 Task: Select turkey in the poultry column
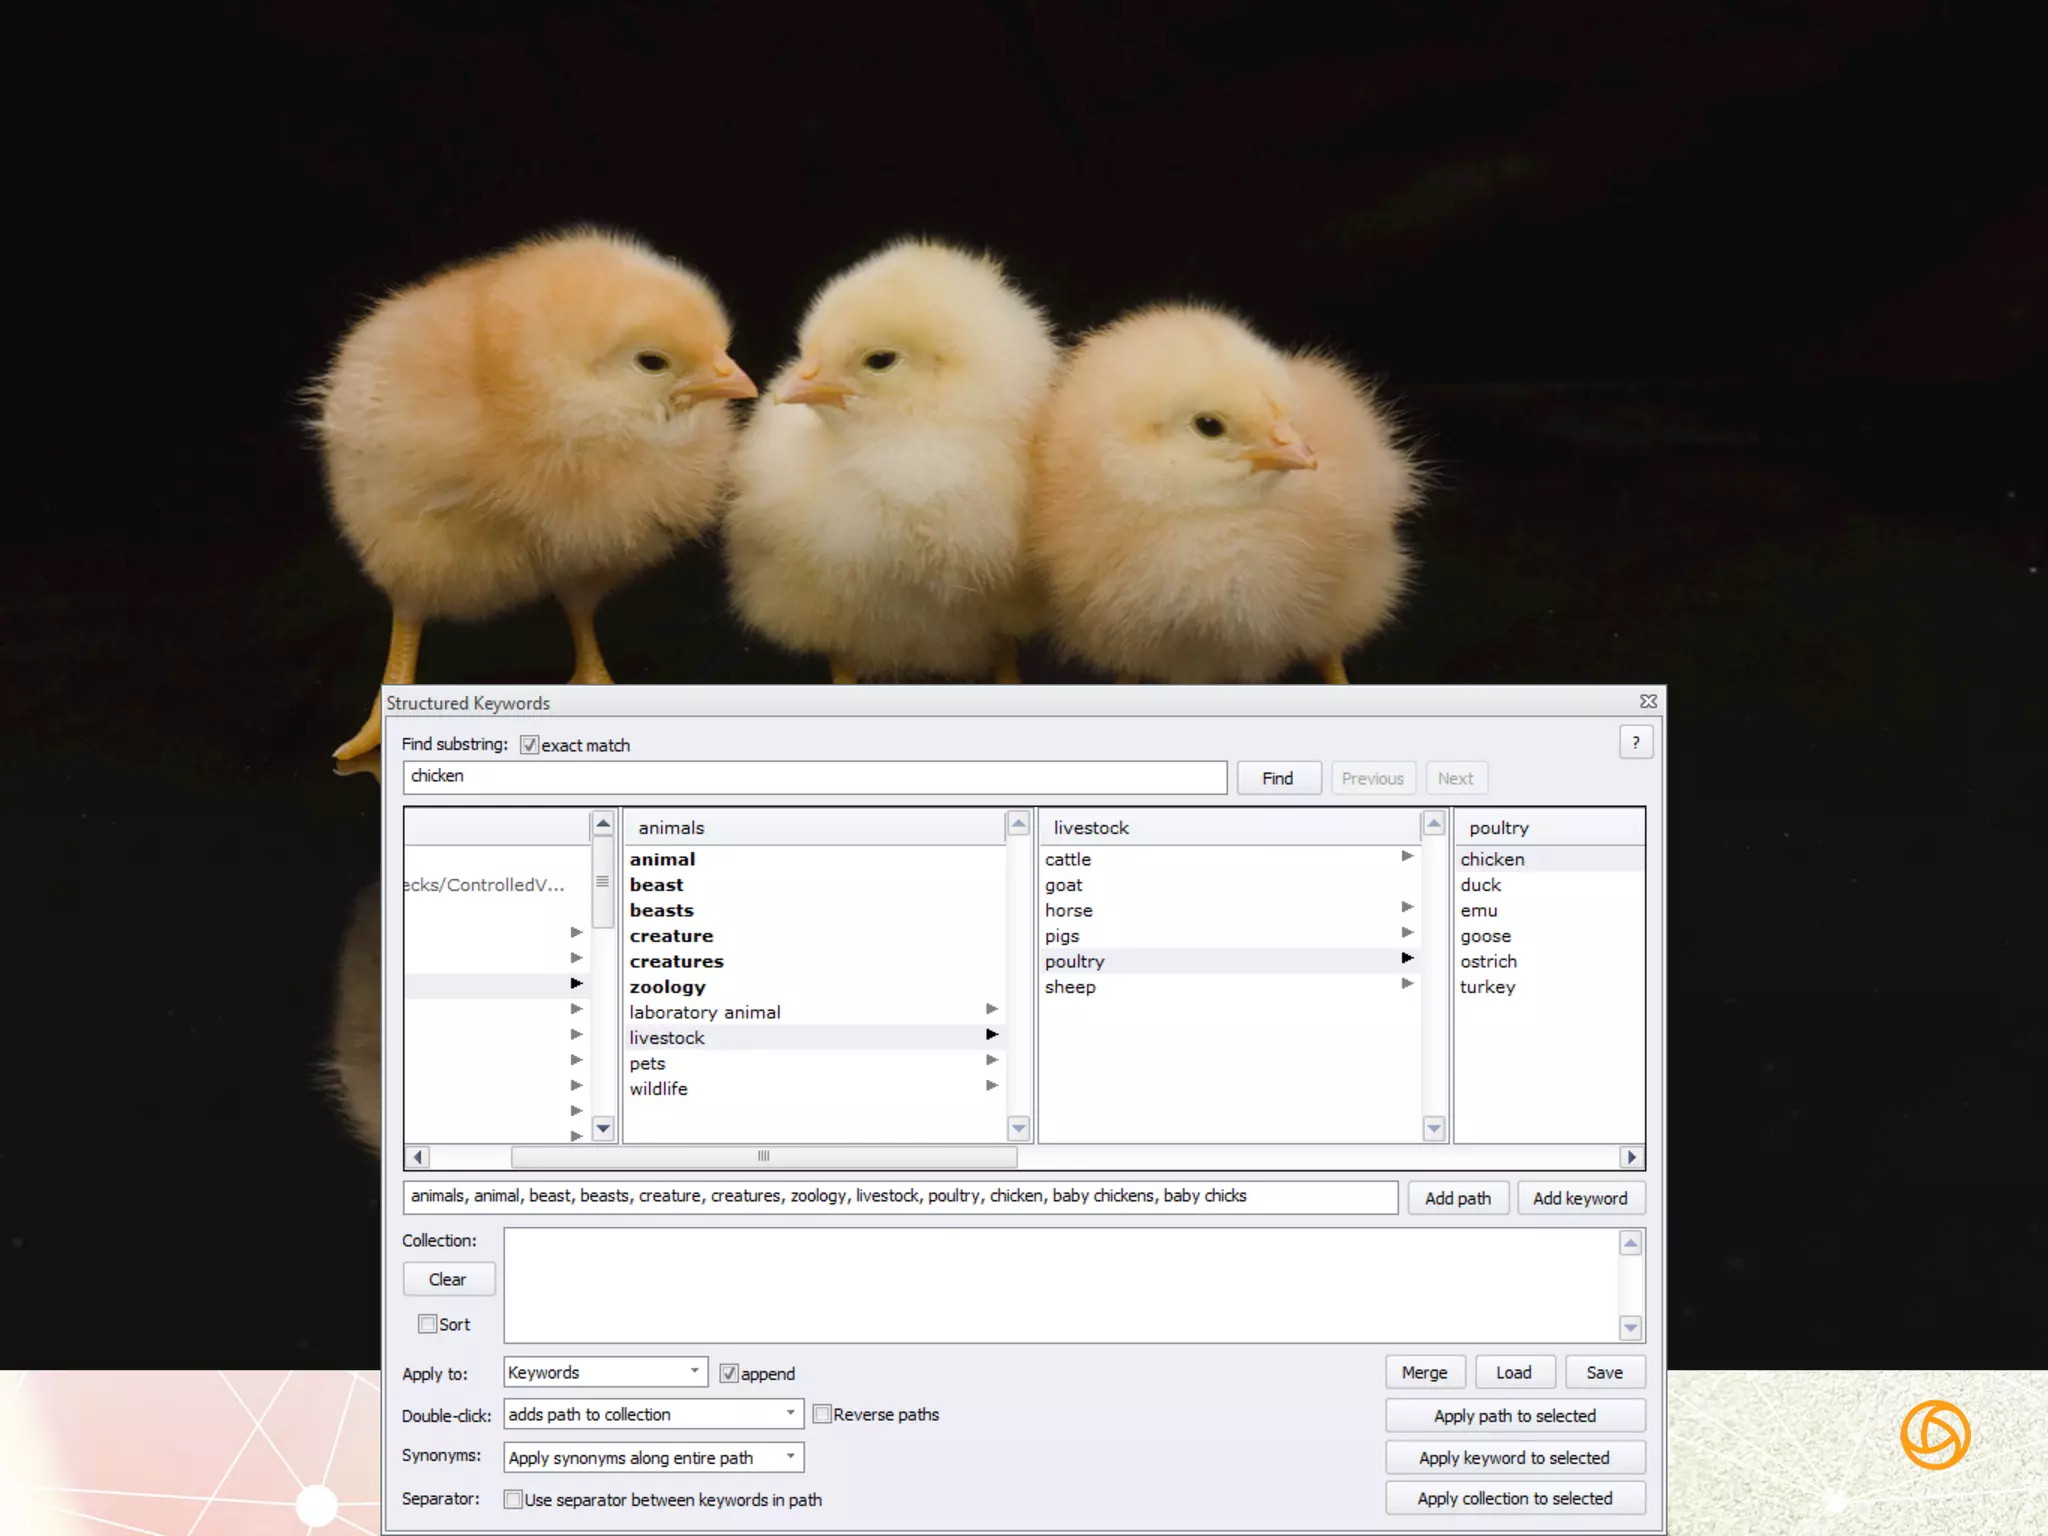1487,987
